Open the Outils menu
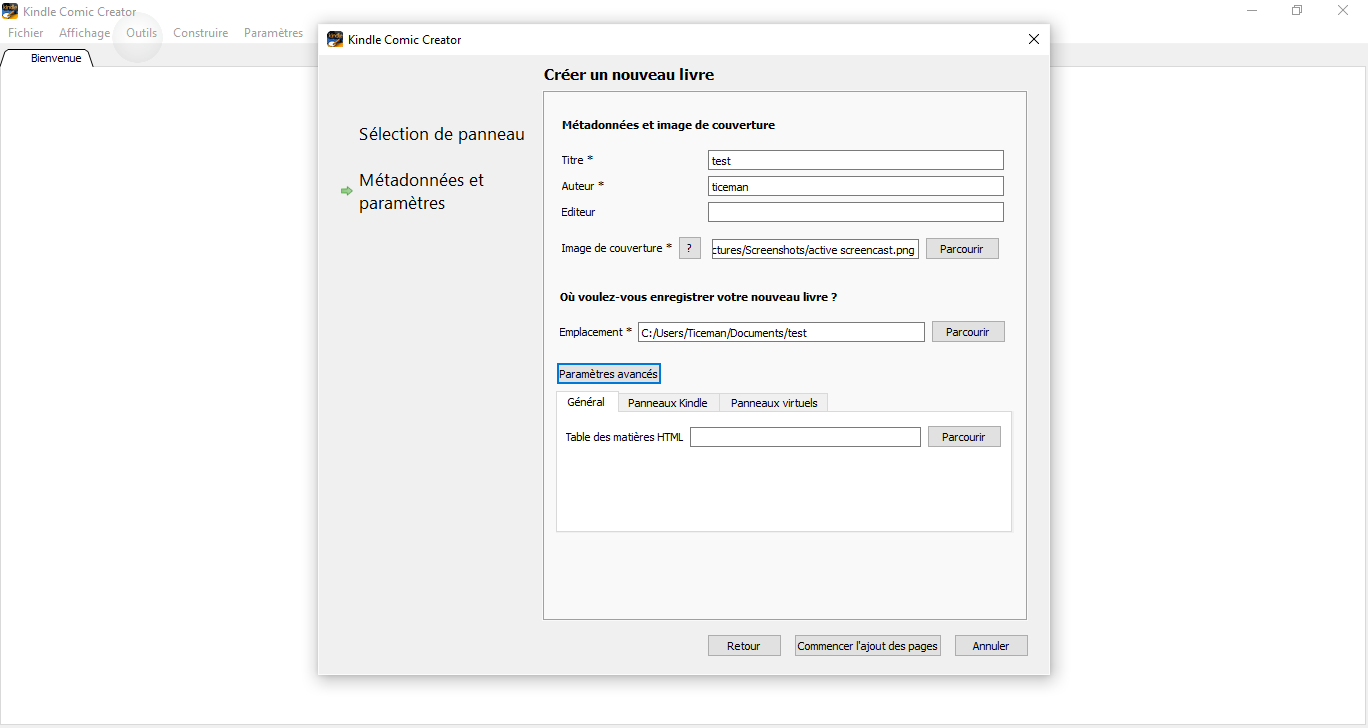Image resolution: width=1368 pixels, height=728 pixels. (x=142, y=33)
